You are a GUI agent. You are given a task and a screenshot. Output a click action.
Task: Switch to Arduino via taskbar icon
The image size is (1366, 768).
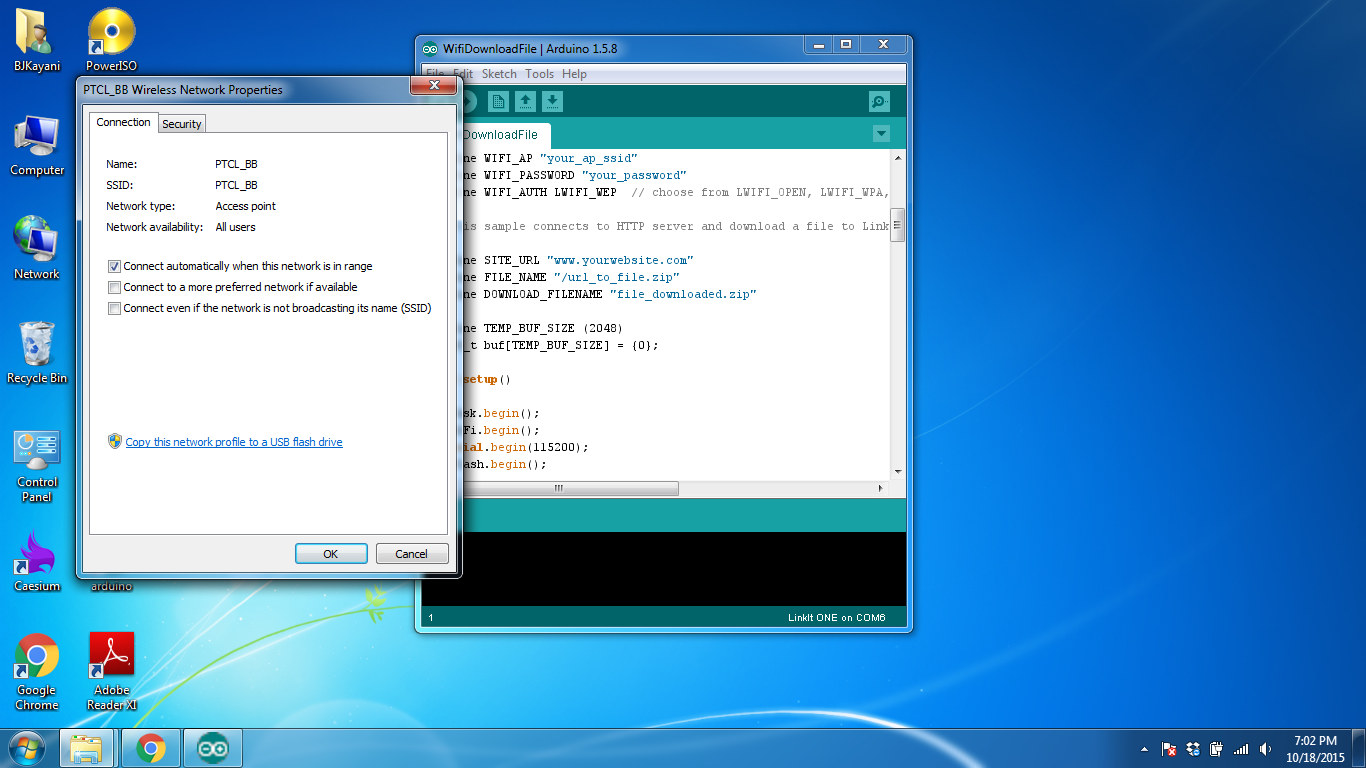213,748
